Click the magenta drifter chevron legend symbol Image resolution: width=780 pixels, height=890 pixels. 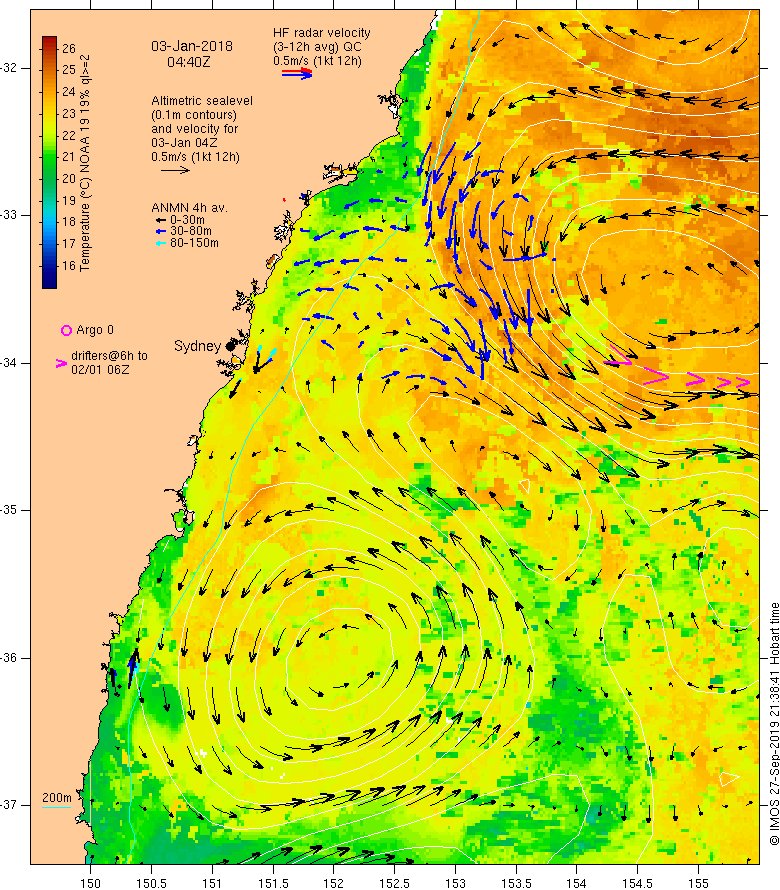(61, 364)
